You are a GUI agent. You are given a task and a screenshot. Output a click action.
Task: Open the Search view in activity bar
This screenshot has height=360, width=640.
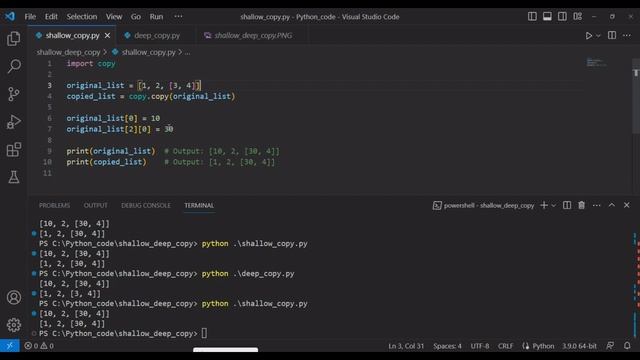pos(13,66)
